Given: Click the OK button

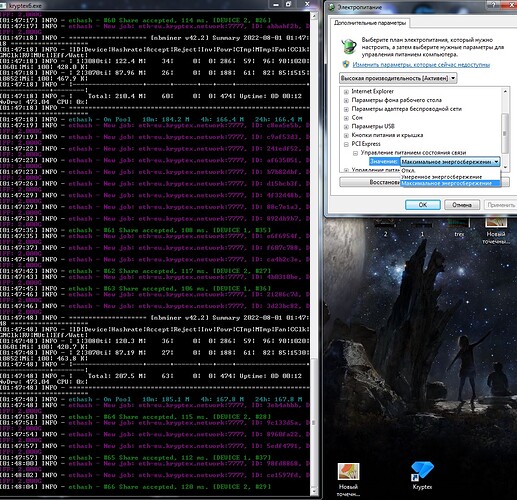Looking at the screenshot, I should click(423, 205).
